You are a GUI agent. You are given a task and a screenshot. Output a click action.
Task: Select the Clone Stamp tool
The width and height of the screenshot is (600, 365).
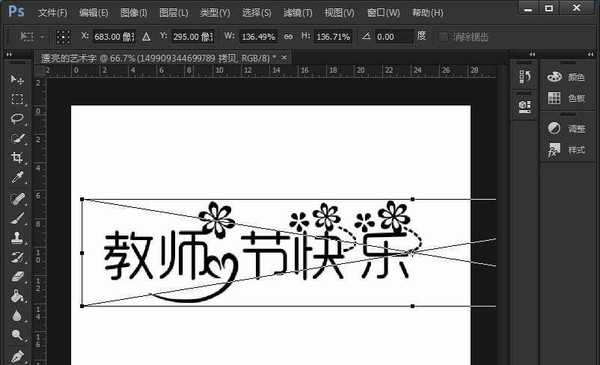click(17, 238)
